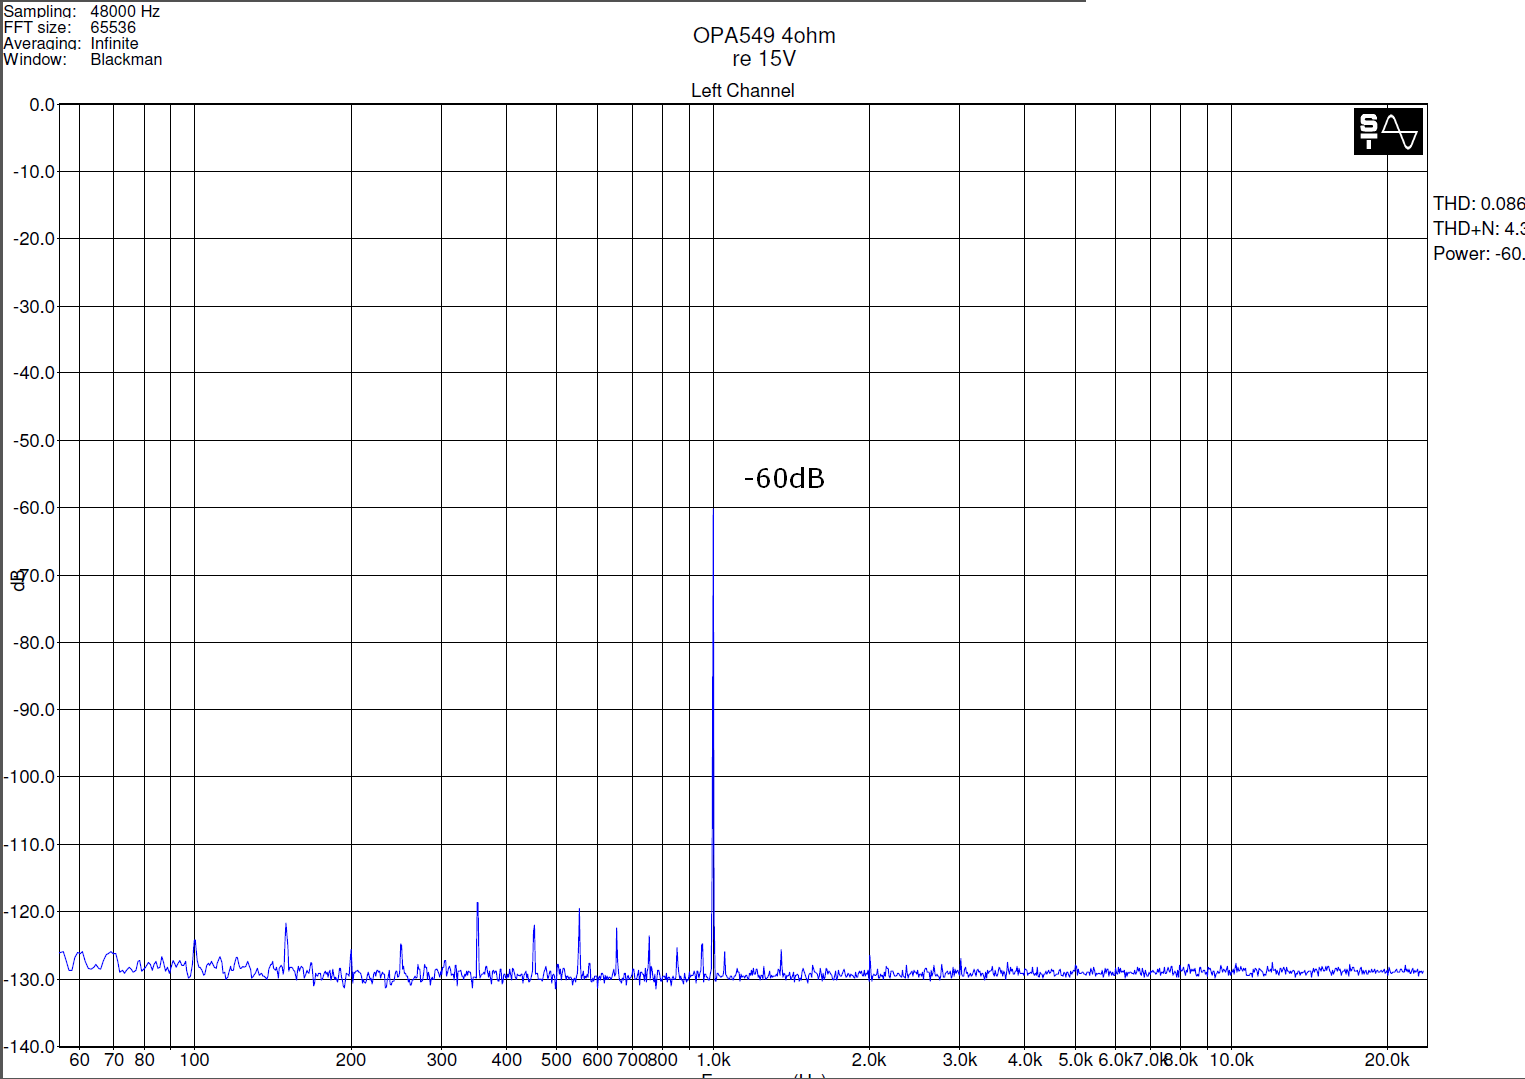Click the Power readout value
1525x1079 pixels.
click(x=1478, y=253)
